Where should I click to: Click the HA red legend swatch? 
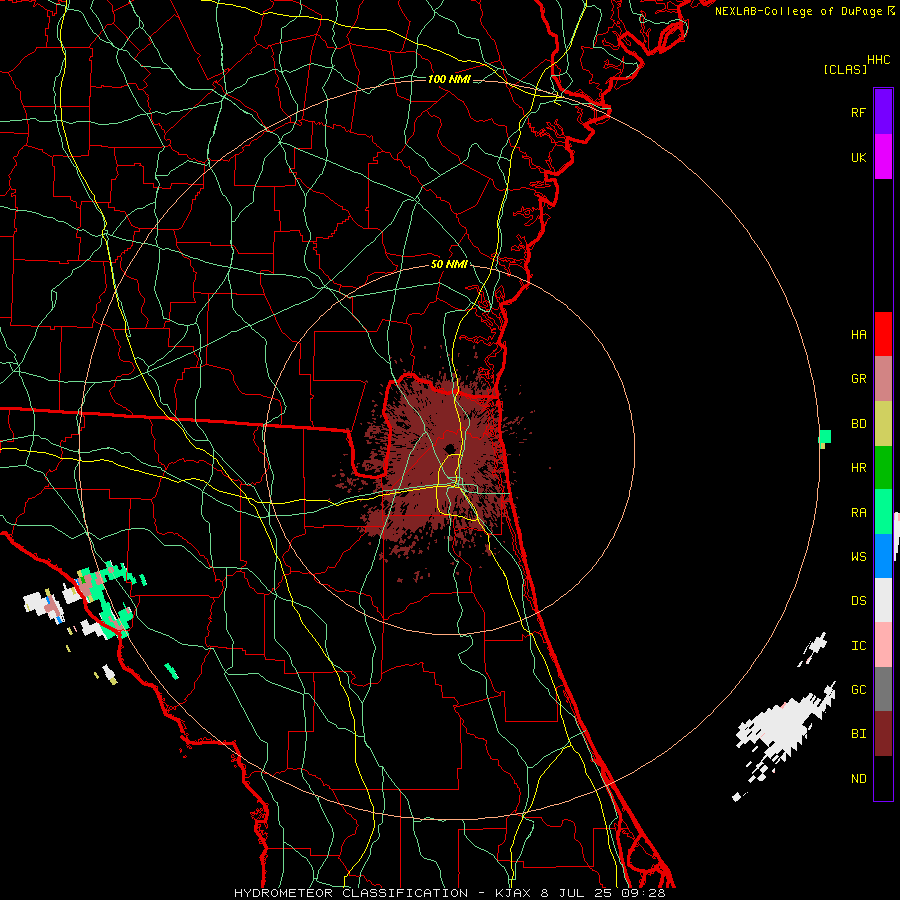pyautogui.click(x=883, y=334)
